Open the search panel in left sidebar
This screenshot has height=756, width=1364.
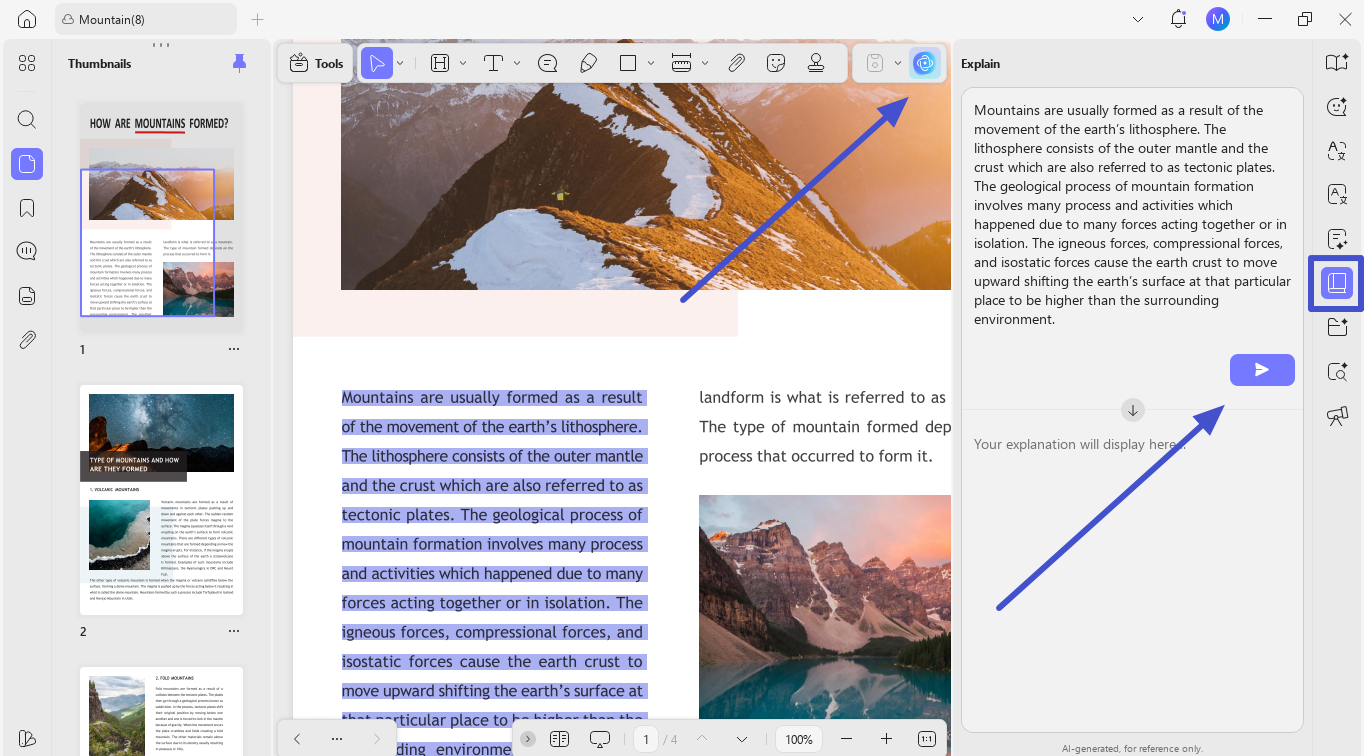tap(27, 119)
